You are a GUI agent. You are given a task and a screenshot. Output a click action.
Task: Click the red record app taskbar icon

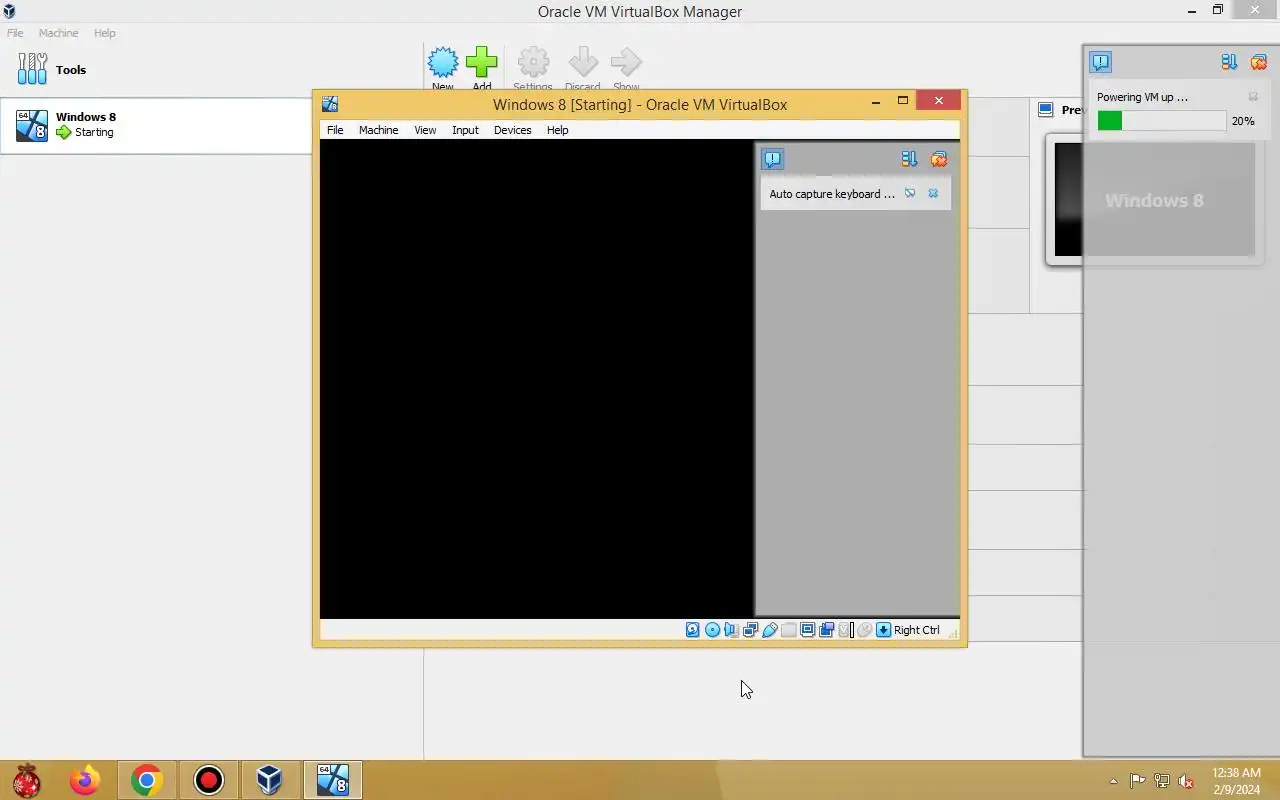click(x=209, y=780)
